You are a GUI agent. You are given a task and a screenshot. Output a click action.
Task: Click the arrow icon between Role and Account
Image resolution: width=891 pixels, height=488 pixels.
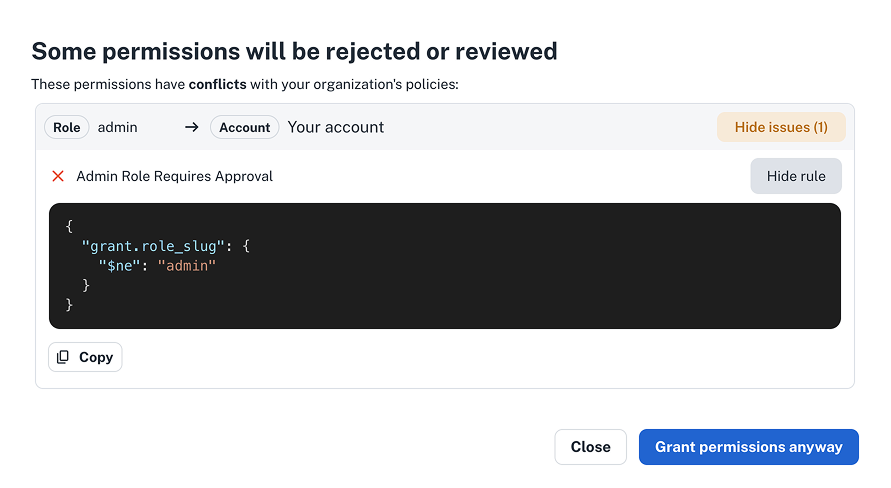pyautogui.click(x=192, y=127)
